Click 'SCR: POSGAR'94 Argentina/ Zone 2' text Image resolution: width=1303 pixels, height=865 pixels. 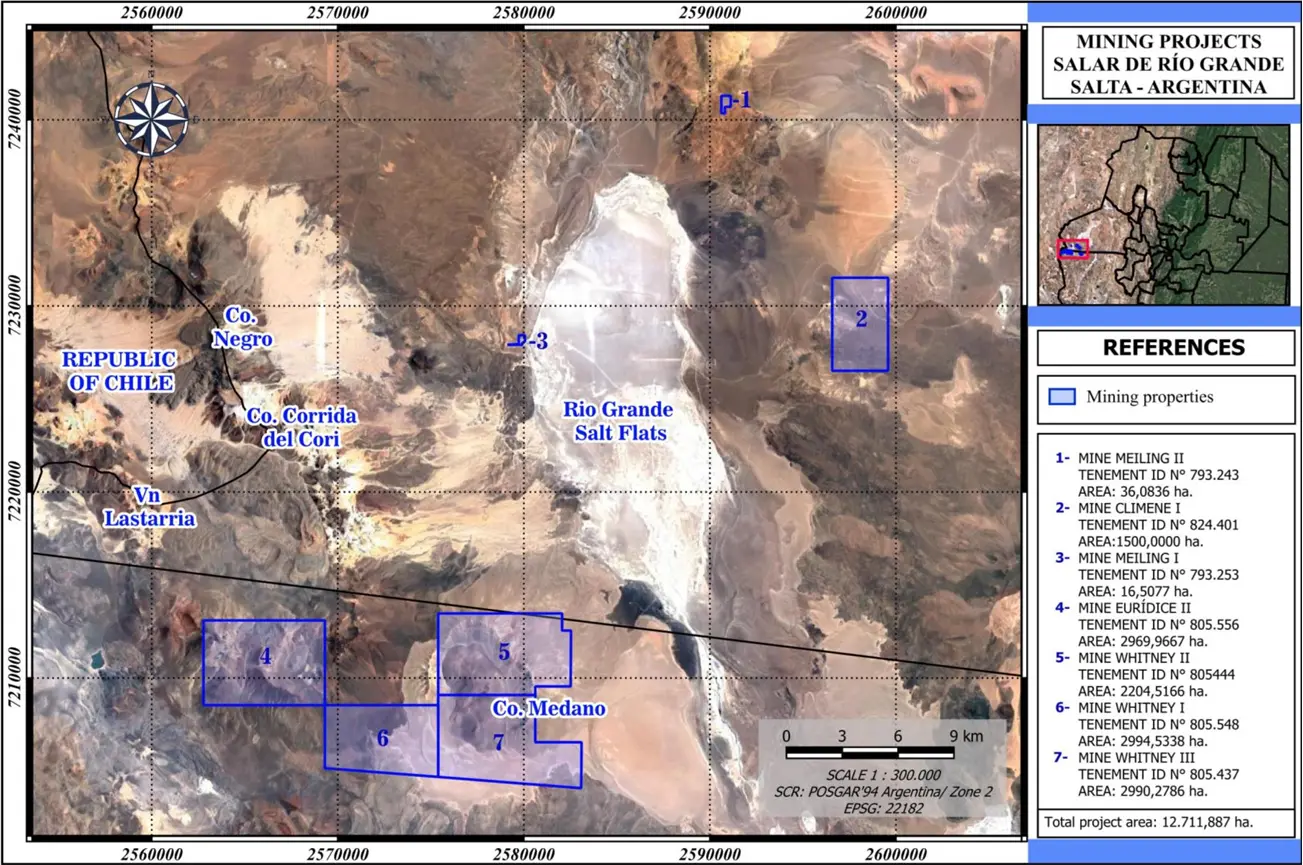click(883, 791)
